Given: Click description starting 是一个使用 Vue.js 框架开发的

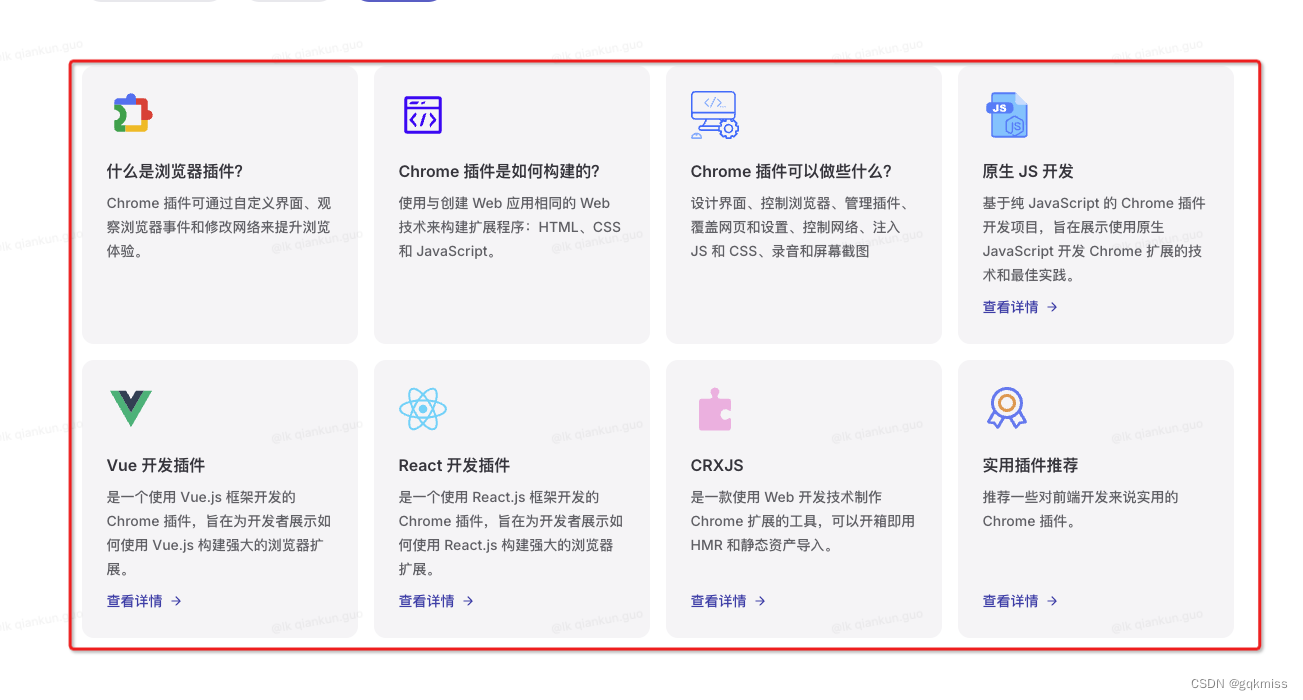Looking at the screenshot, I should click(219, 533).
